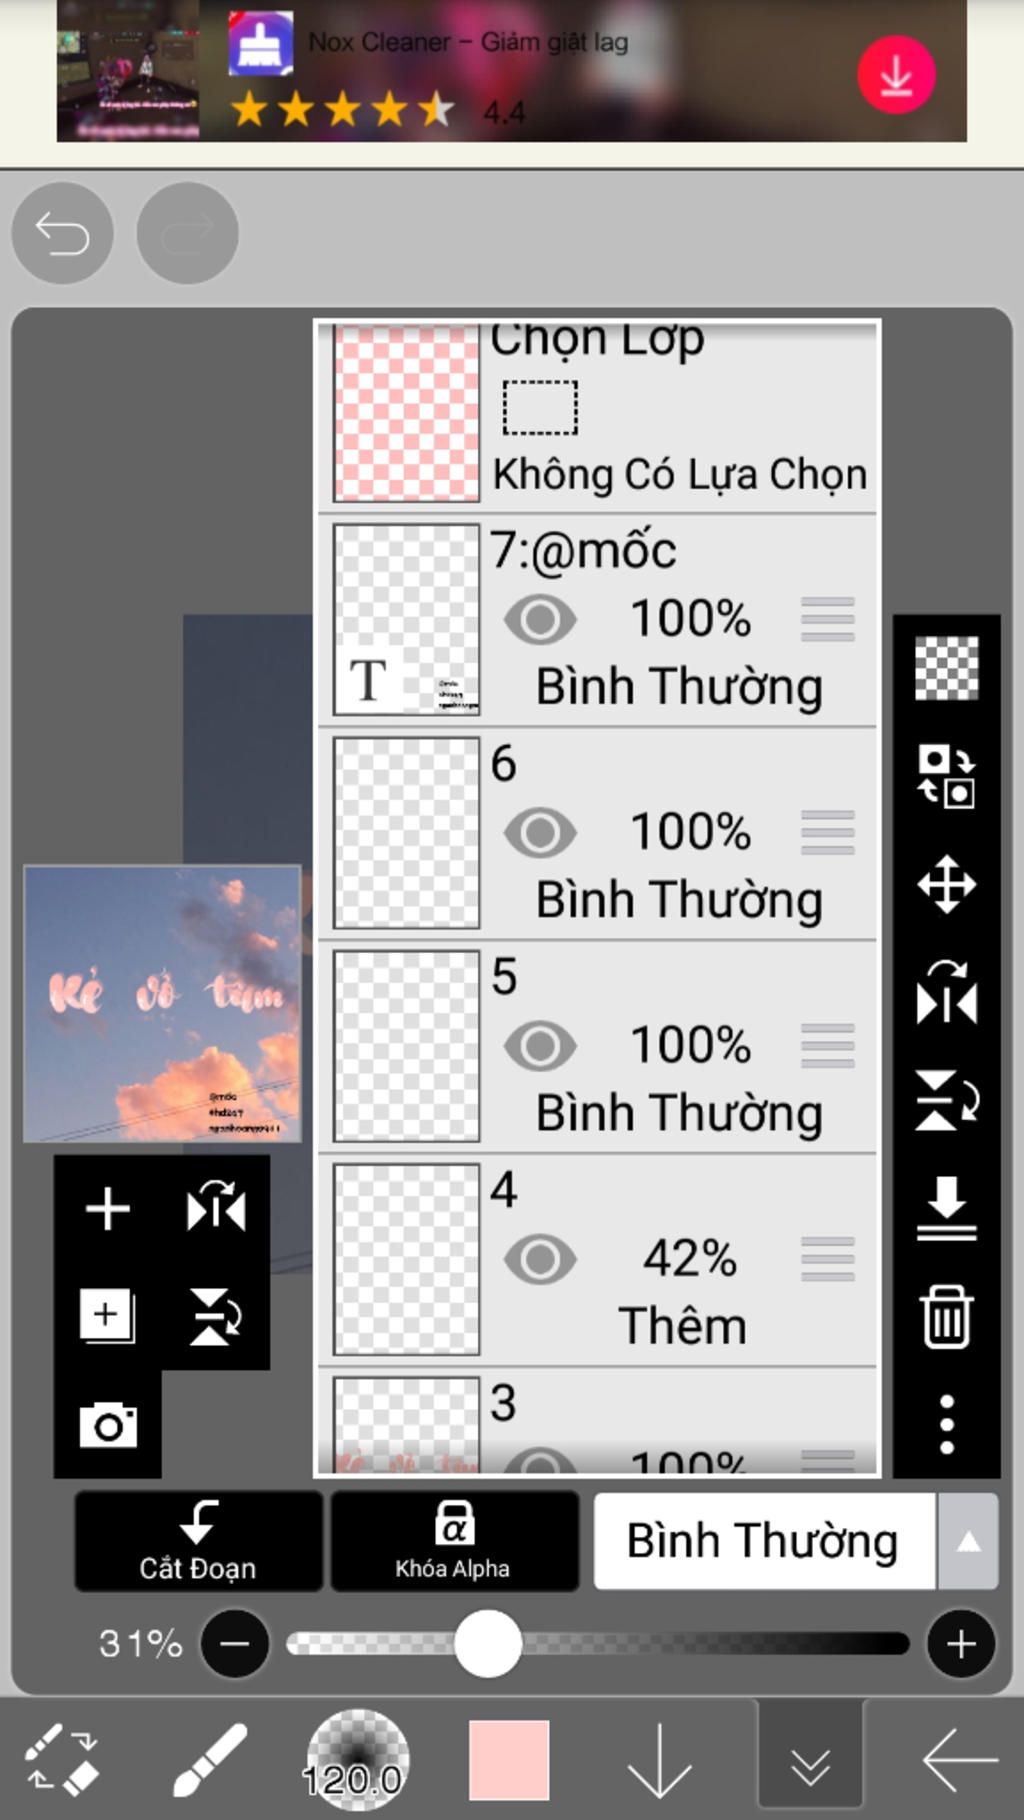Toggle the Khóa Alpha lock button
This screenshot has height=1820, width=1024.
[454, 1541]
